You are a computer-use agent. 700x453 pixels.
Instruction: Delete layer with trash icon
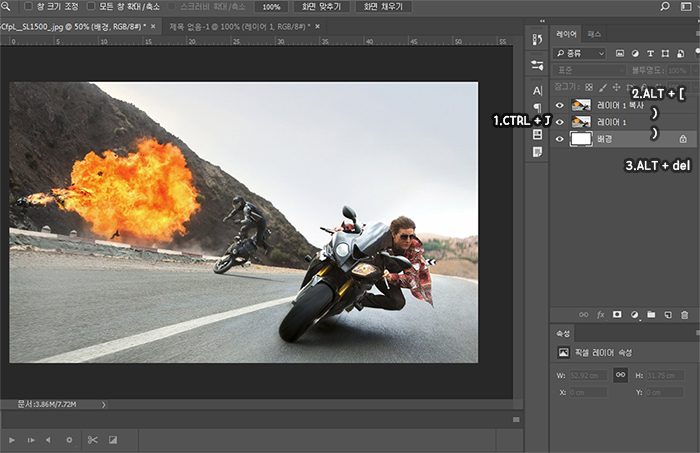[x=684, y=315]
